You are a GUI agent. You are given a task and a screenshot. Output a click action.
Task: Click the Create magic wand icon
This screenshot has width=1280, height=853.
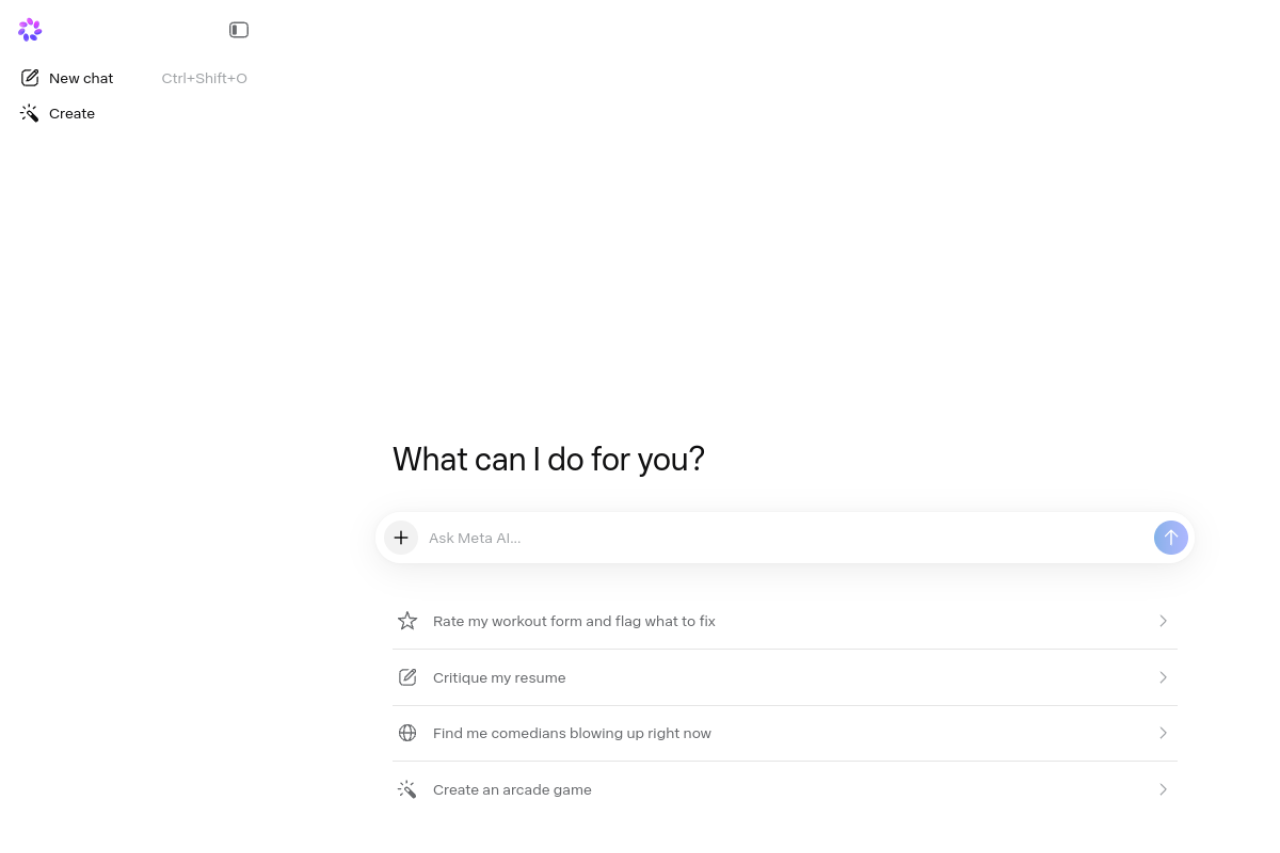click(30, 114)
